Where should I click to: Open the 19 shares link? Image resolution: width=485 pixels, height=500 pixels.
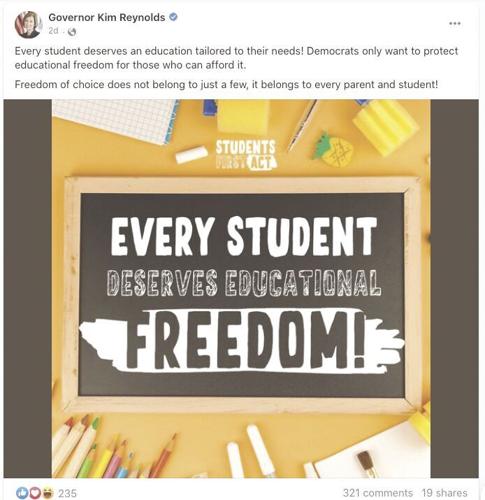point(444,493)
